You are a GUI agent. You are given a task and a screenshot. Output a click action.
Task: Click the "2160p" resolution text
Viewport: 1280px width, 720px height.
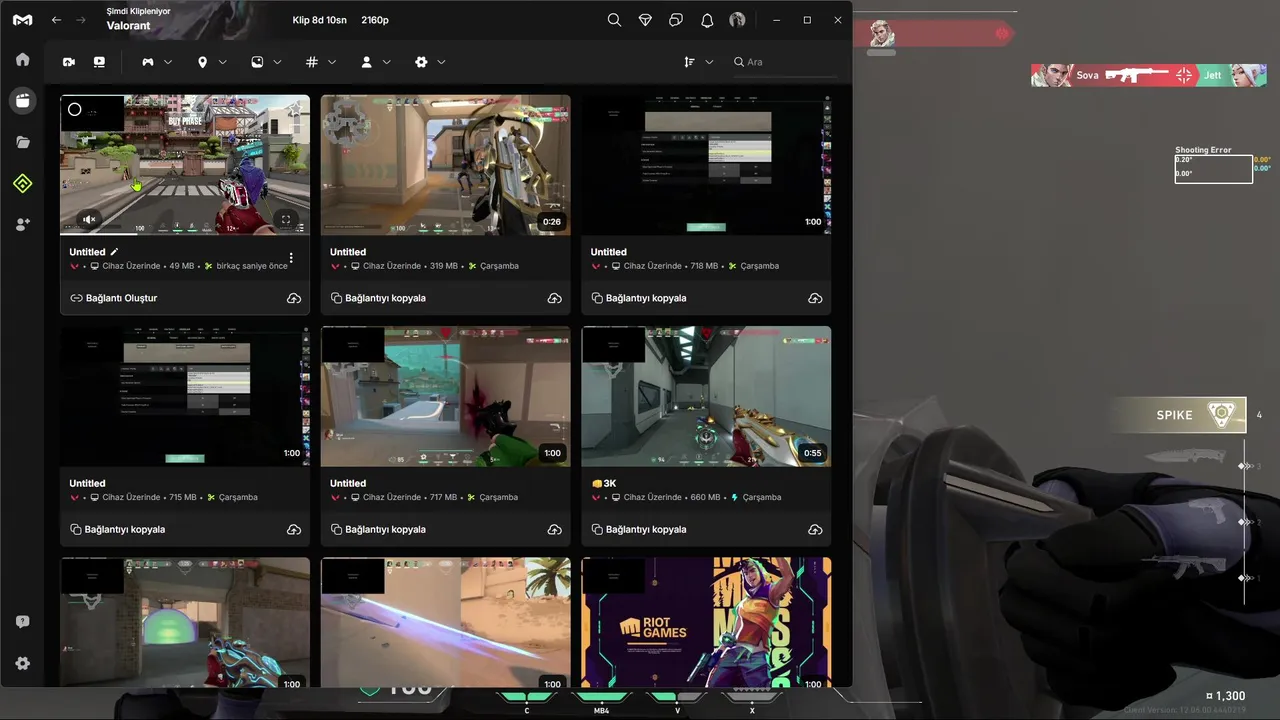(375, 20)
